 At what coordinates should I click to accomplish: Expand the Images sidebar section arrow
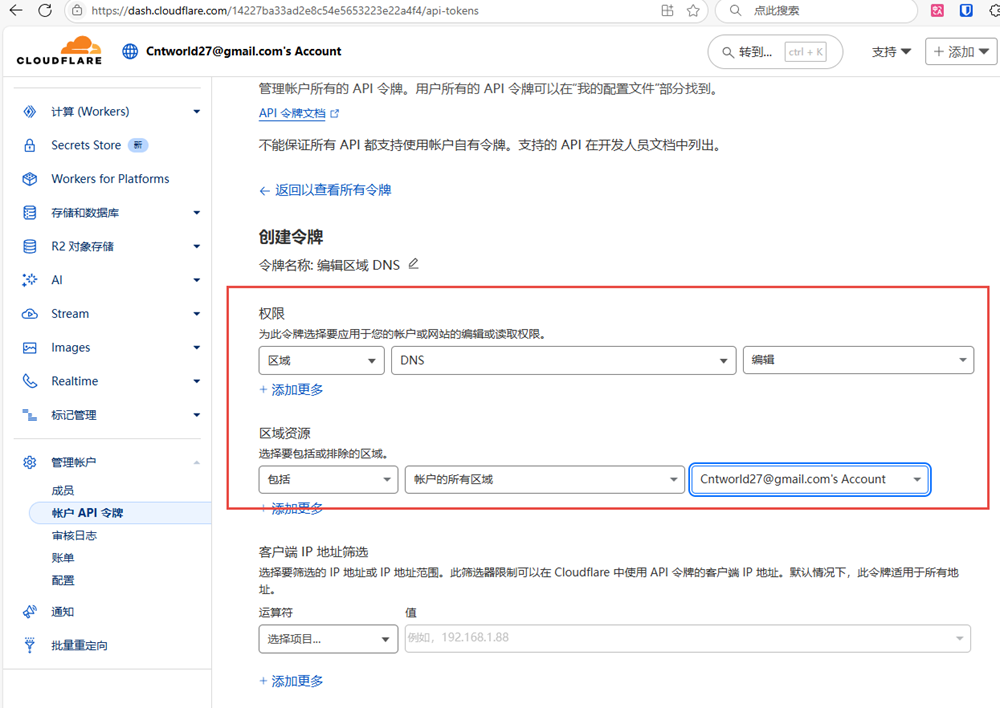point(196,348)
